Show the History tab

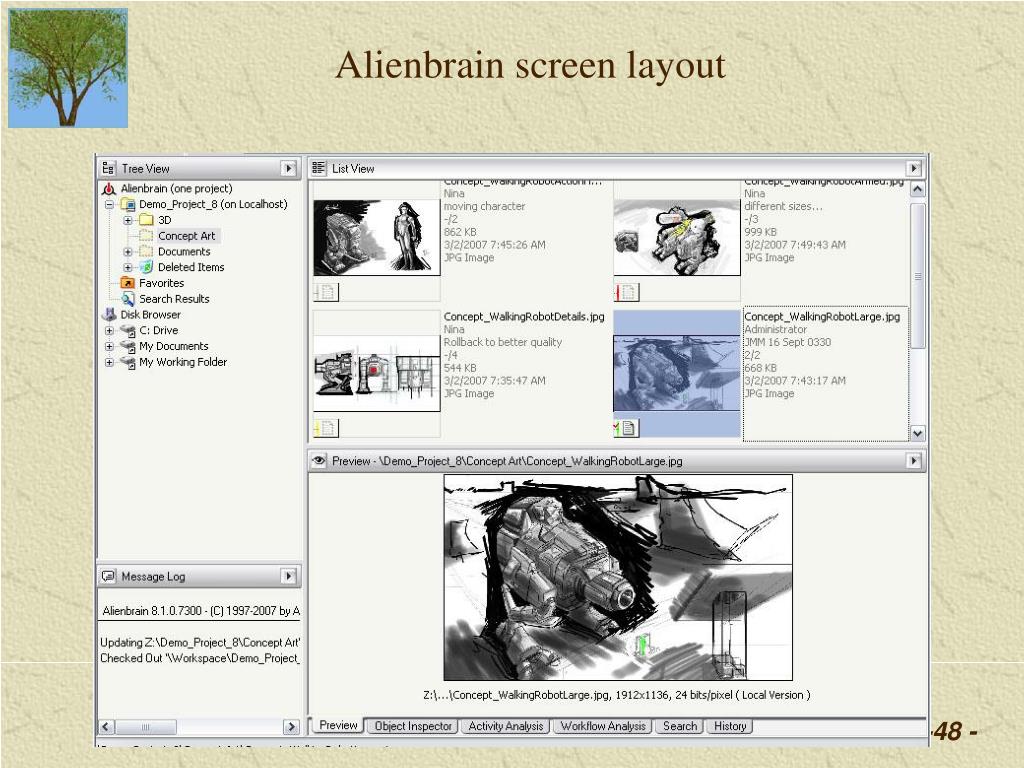(x=730, y=726)
